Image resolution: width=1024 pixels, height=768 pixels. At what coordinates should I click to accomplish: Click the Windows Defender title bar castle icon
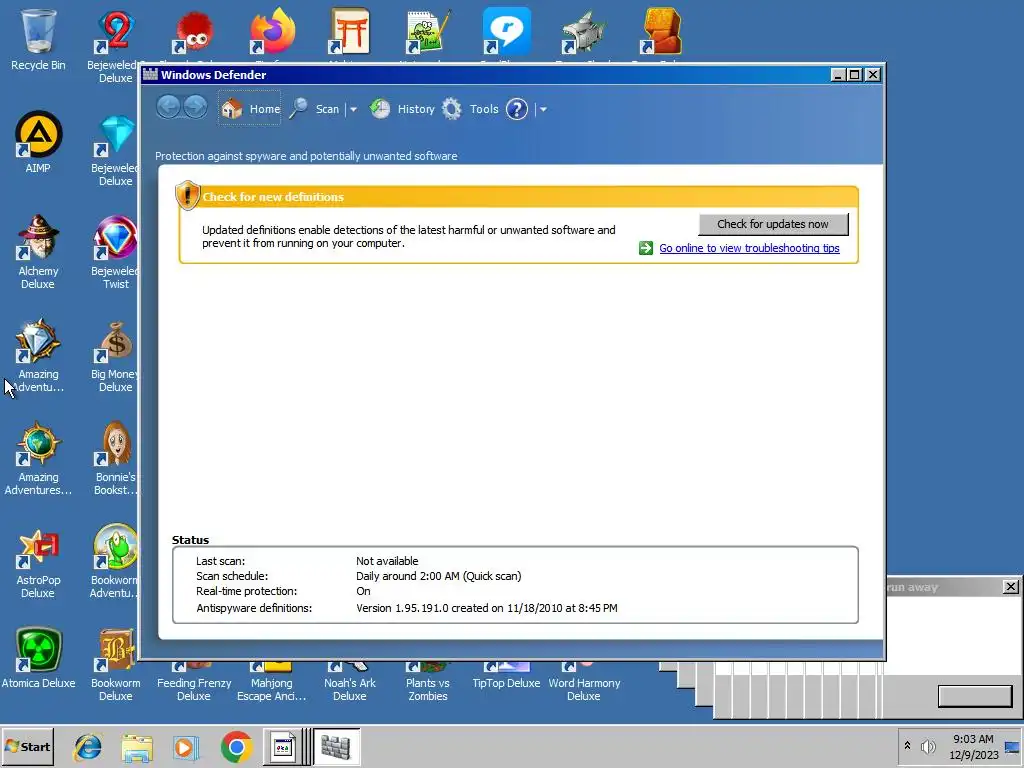pos(150,74)
